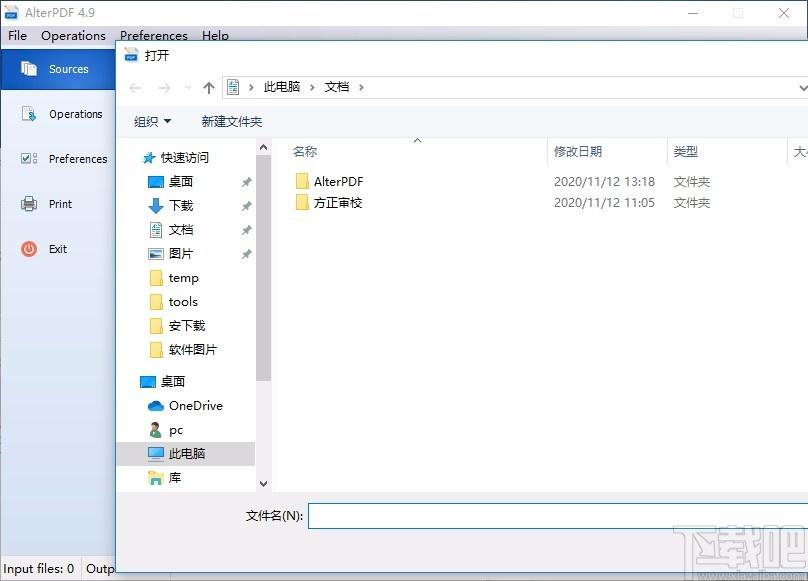Open the Operations menu in menu bar
Viewport: 808px width, 581px height.
pyautogui.click(x=73, y=36)
